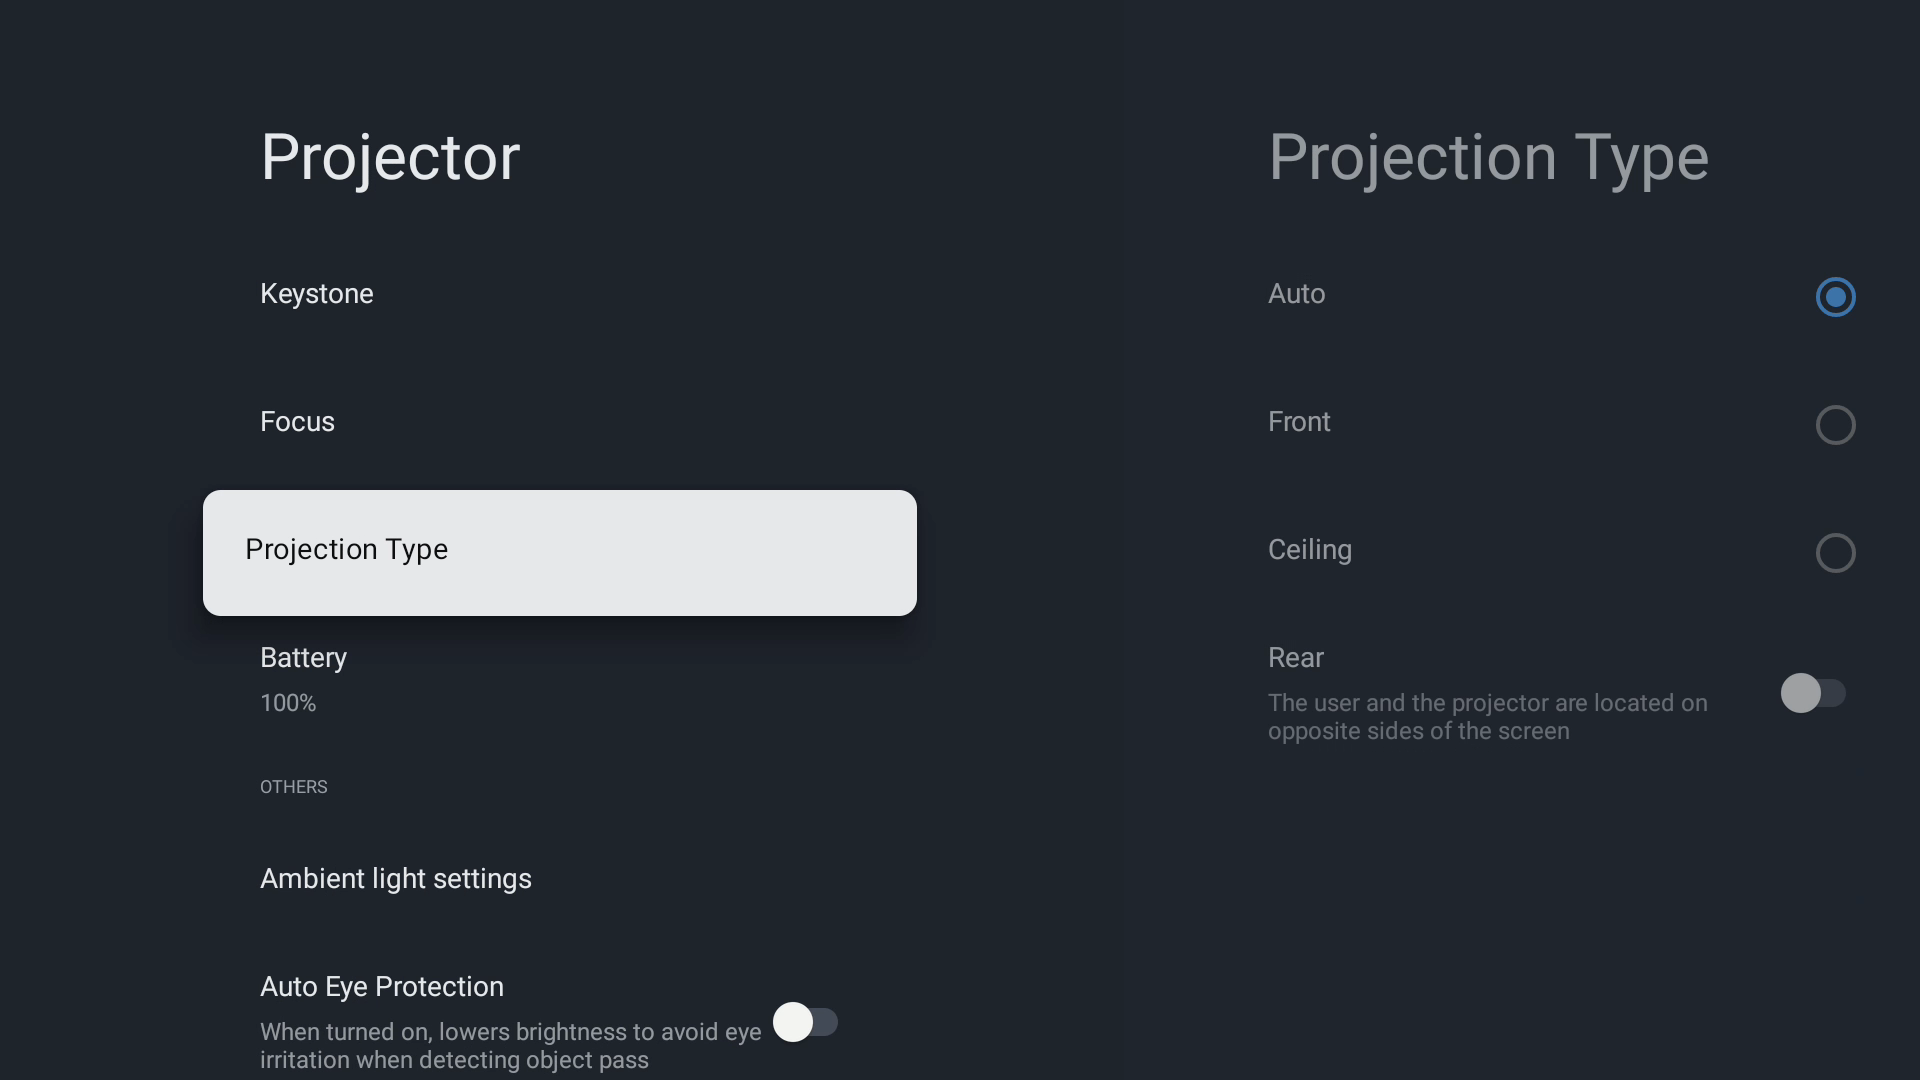Select the highlighted Projection Type item
The width and height of the screenshot is (1920, 1080).
(x=560, y=553)
